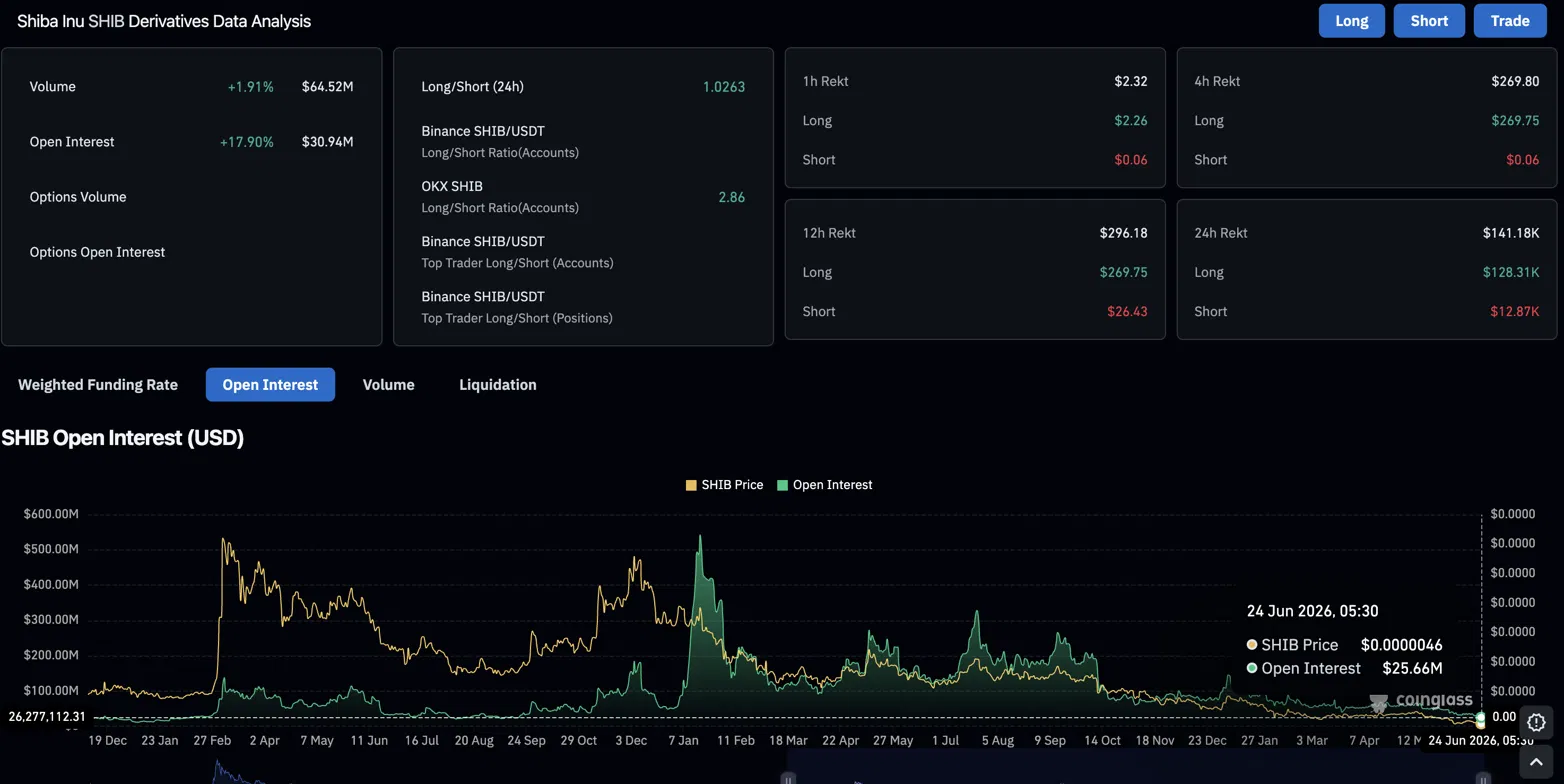Open the Liquidation chart tab

pos(498,385)
